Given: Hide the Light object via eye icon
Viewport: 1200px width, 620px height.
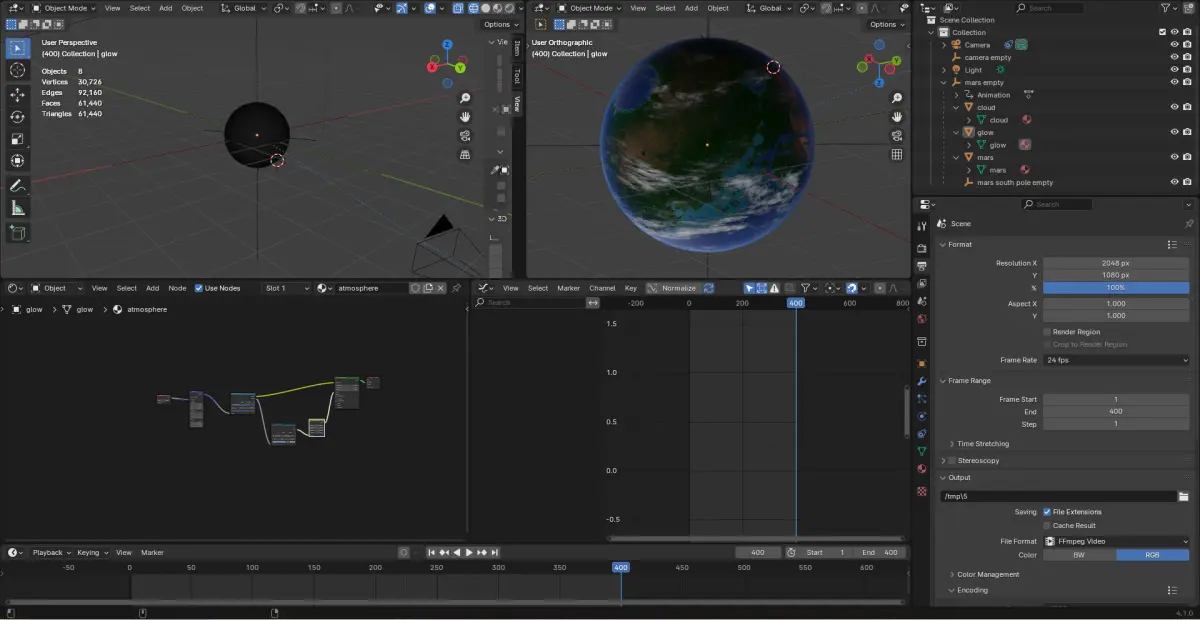Looking at the screenshot, I should click(1175, 70).
